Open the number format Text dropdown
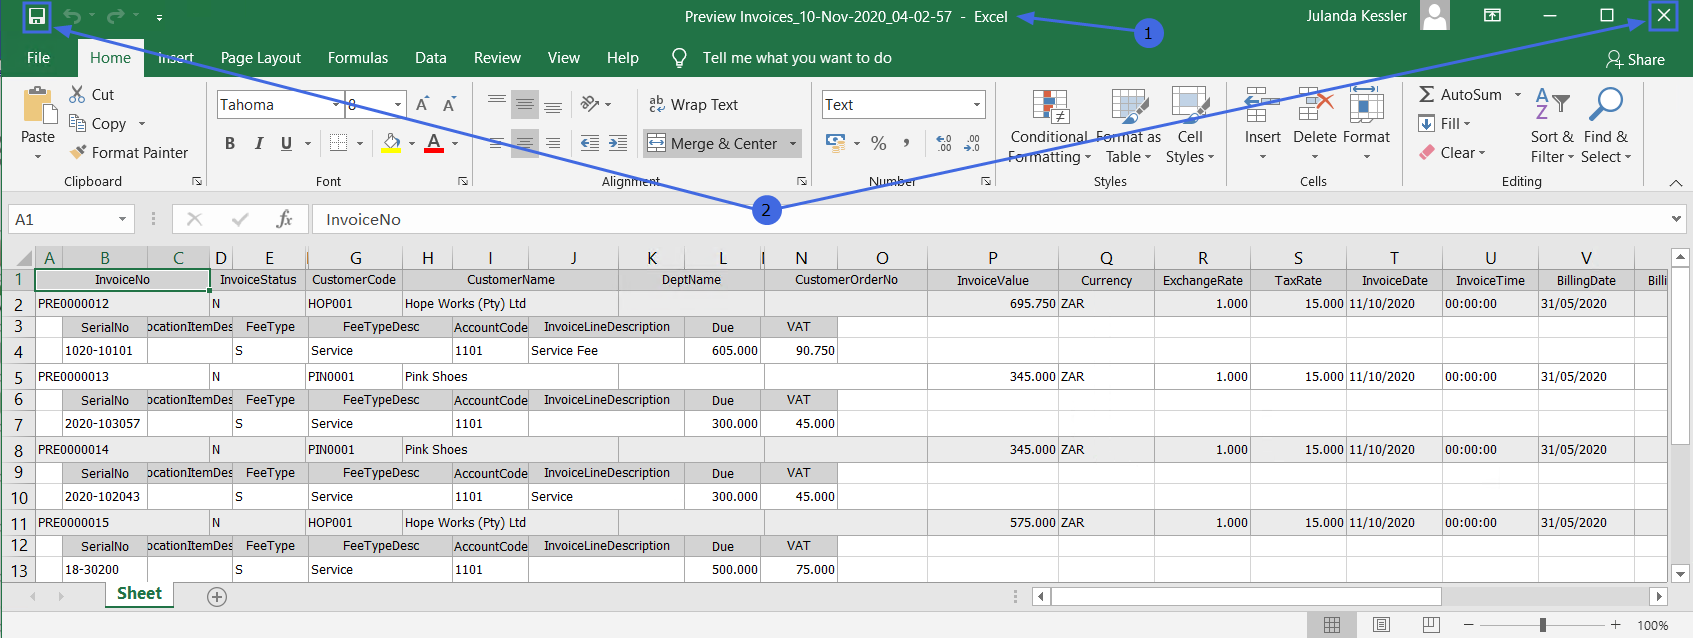 [976, 105]
